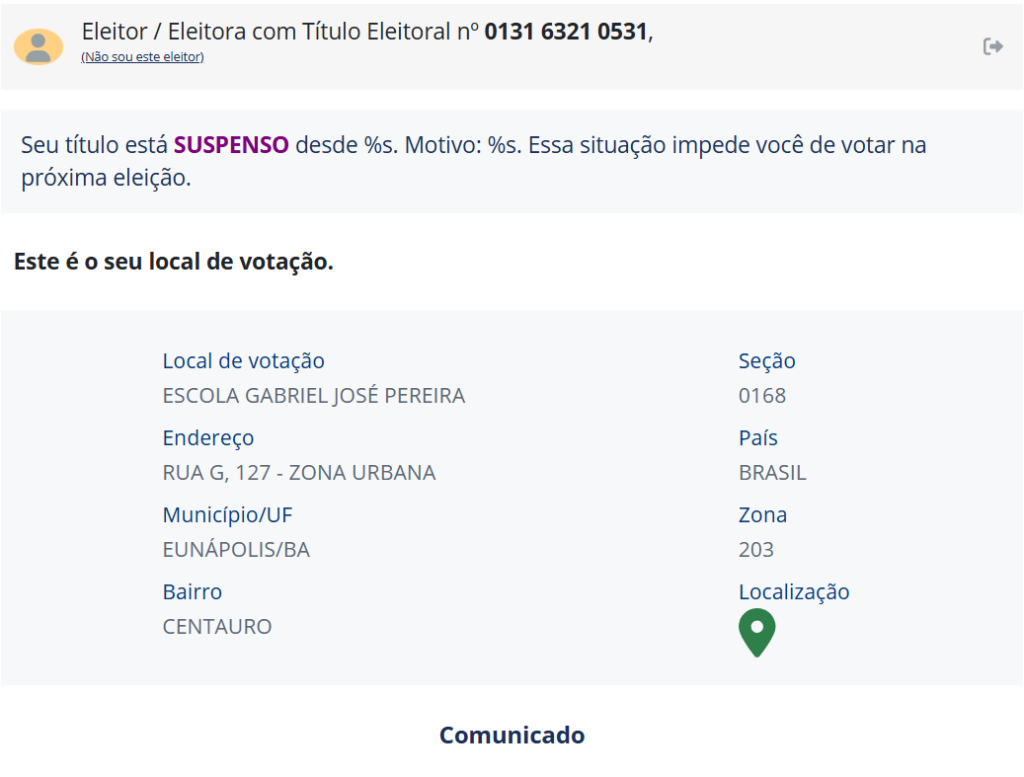Viewport: 1024px width, 777px height.
Task: Select the school name ESCOLA GABRIEL JOSÉ PEREIRA
Action: click(x=313, y=396)
